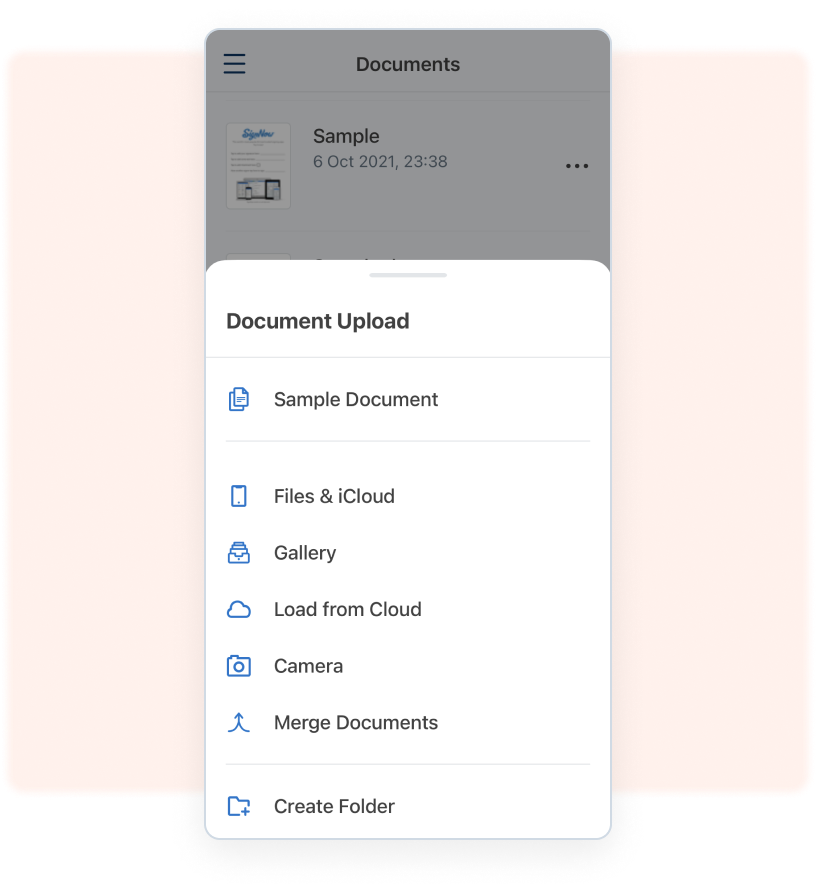Open the hamburger menu
The width and height of the screenshot is (816, 892).
click(x=235, y=65)
